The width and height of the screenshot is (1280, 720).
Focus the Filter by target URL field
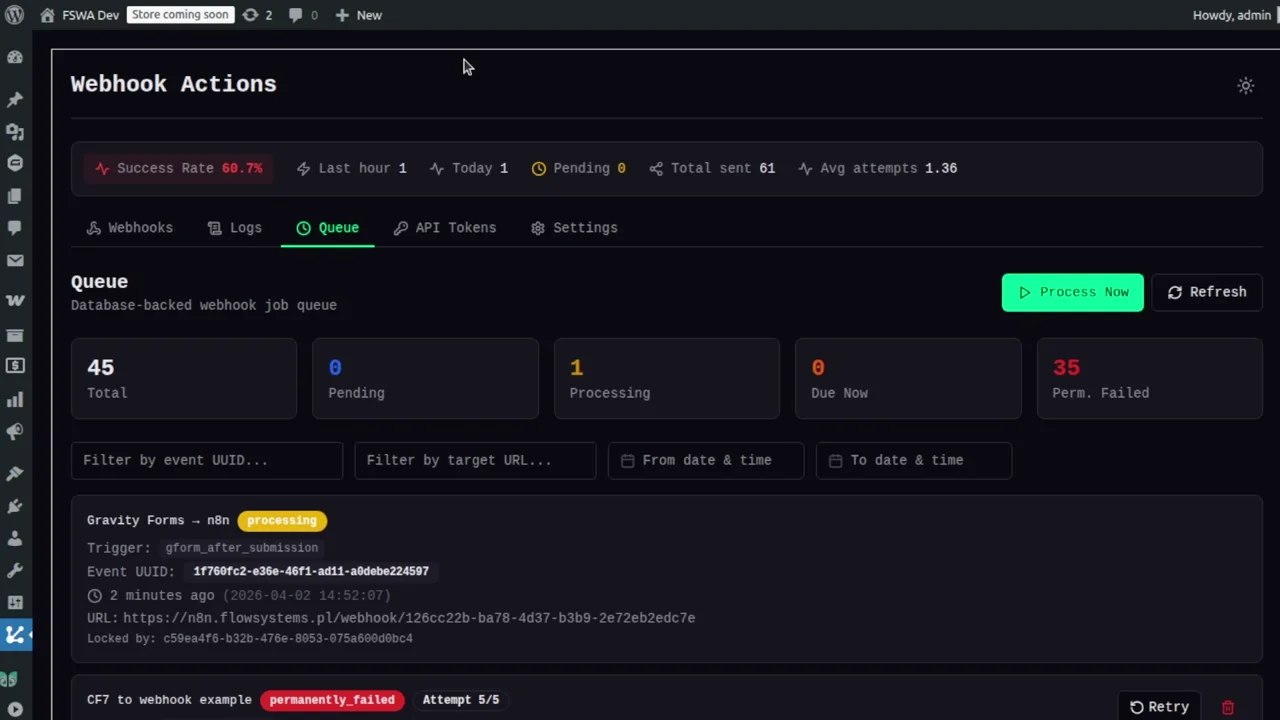point(475,460)
